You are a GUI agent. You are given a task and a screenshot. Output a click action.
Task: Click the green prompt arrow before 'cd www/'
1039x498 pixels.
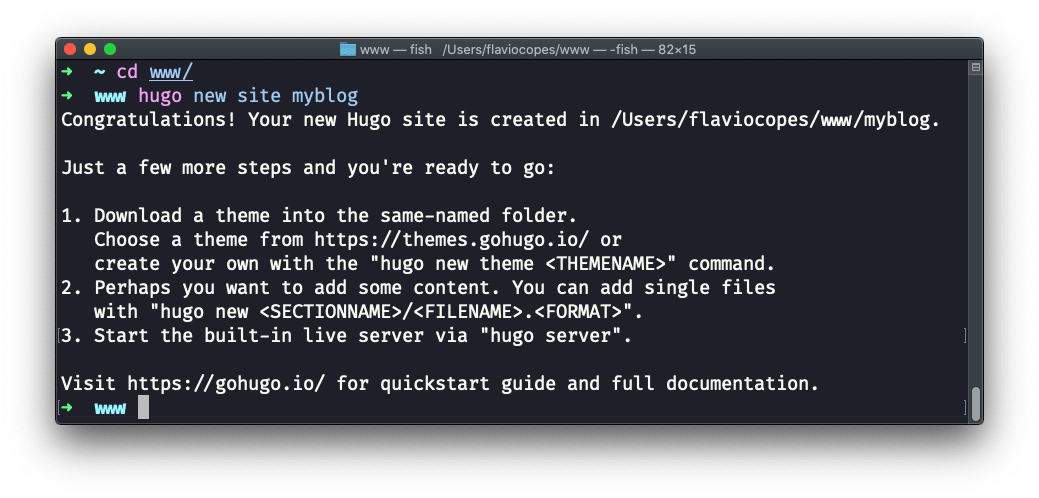pyautogui.click(x=67, y=72)
